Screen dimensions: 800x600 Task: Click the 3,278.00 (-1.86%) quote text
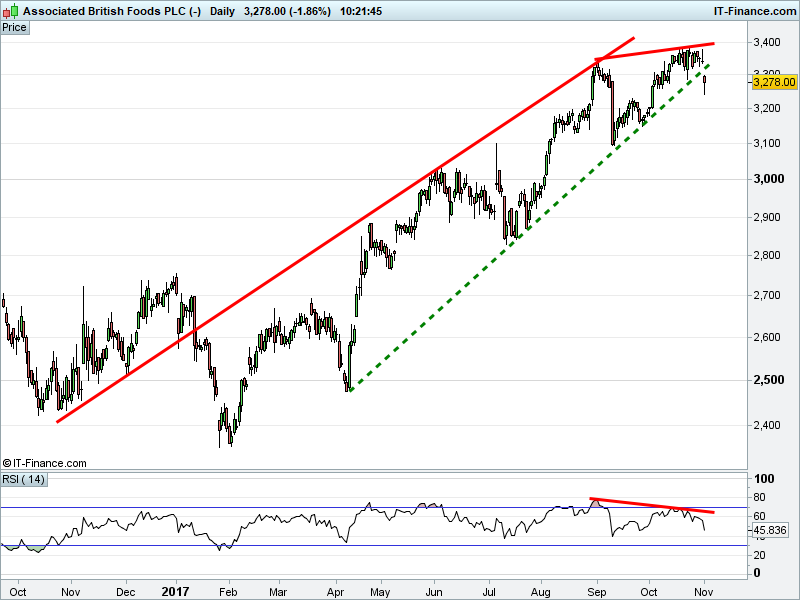pyautogui.click(x=287, y=11)
